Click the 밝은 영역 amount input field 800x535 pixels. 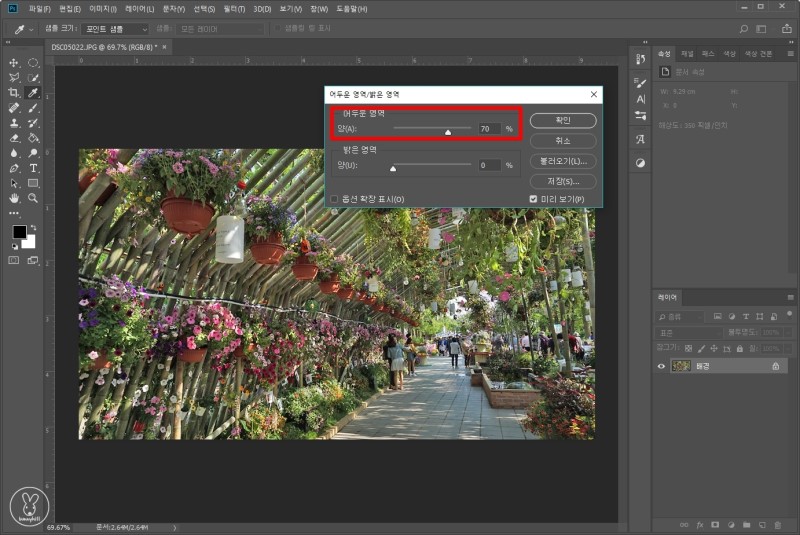[489, 165]
